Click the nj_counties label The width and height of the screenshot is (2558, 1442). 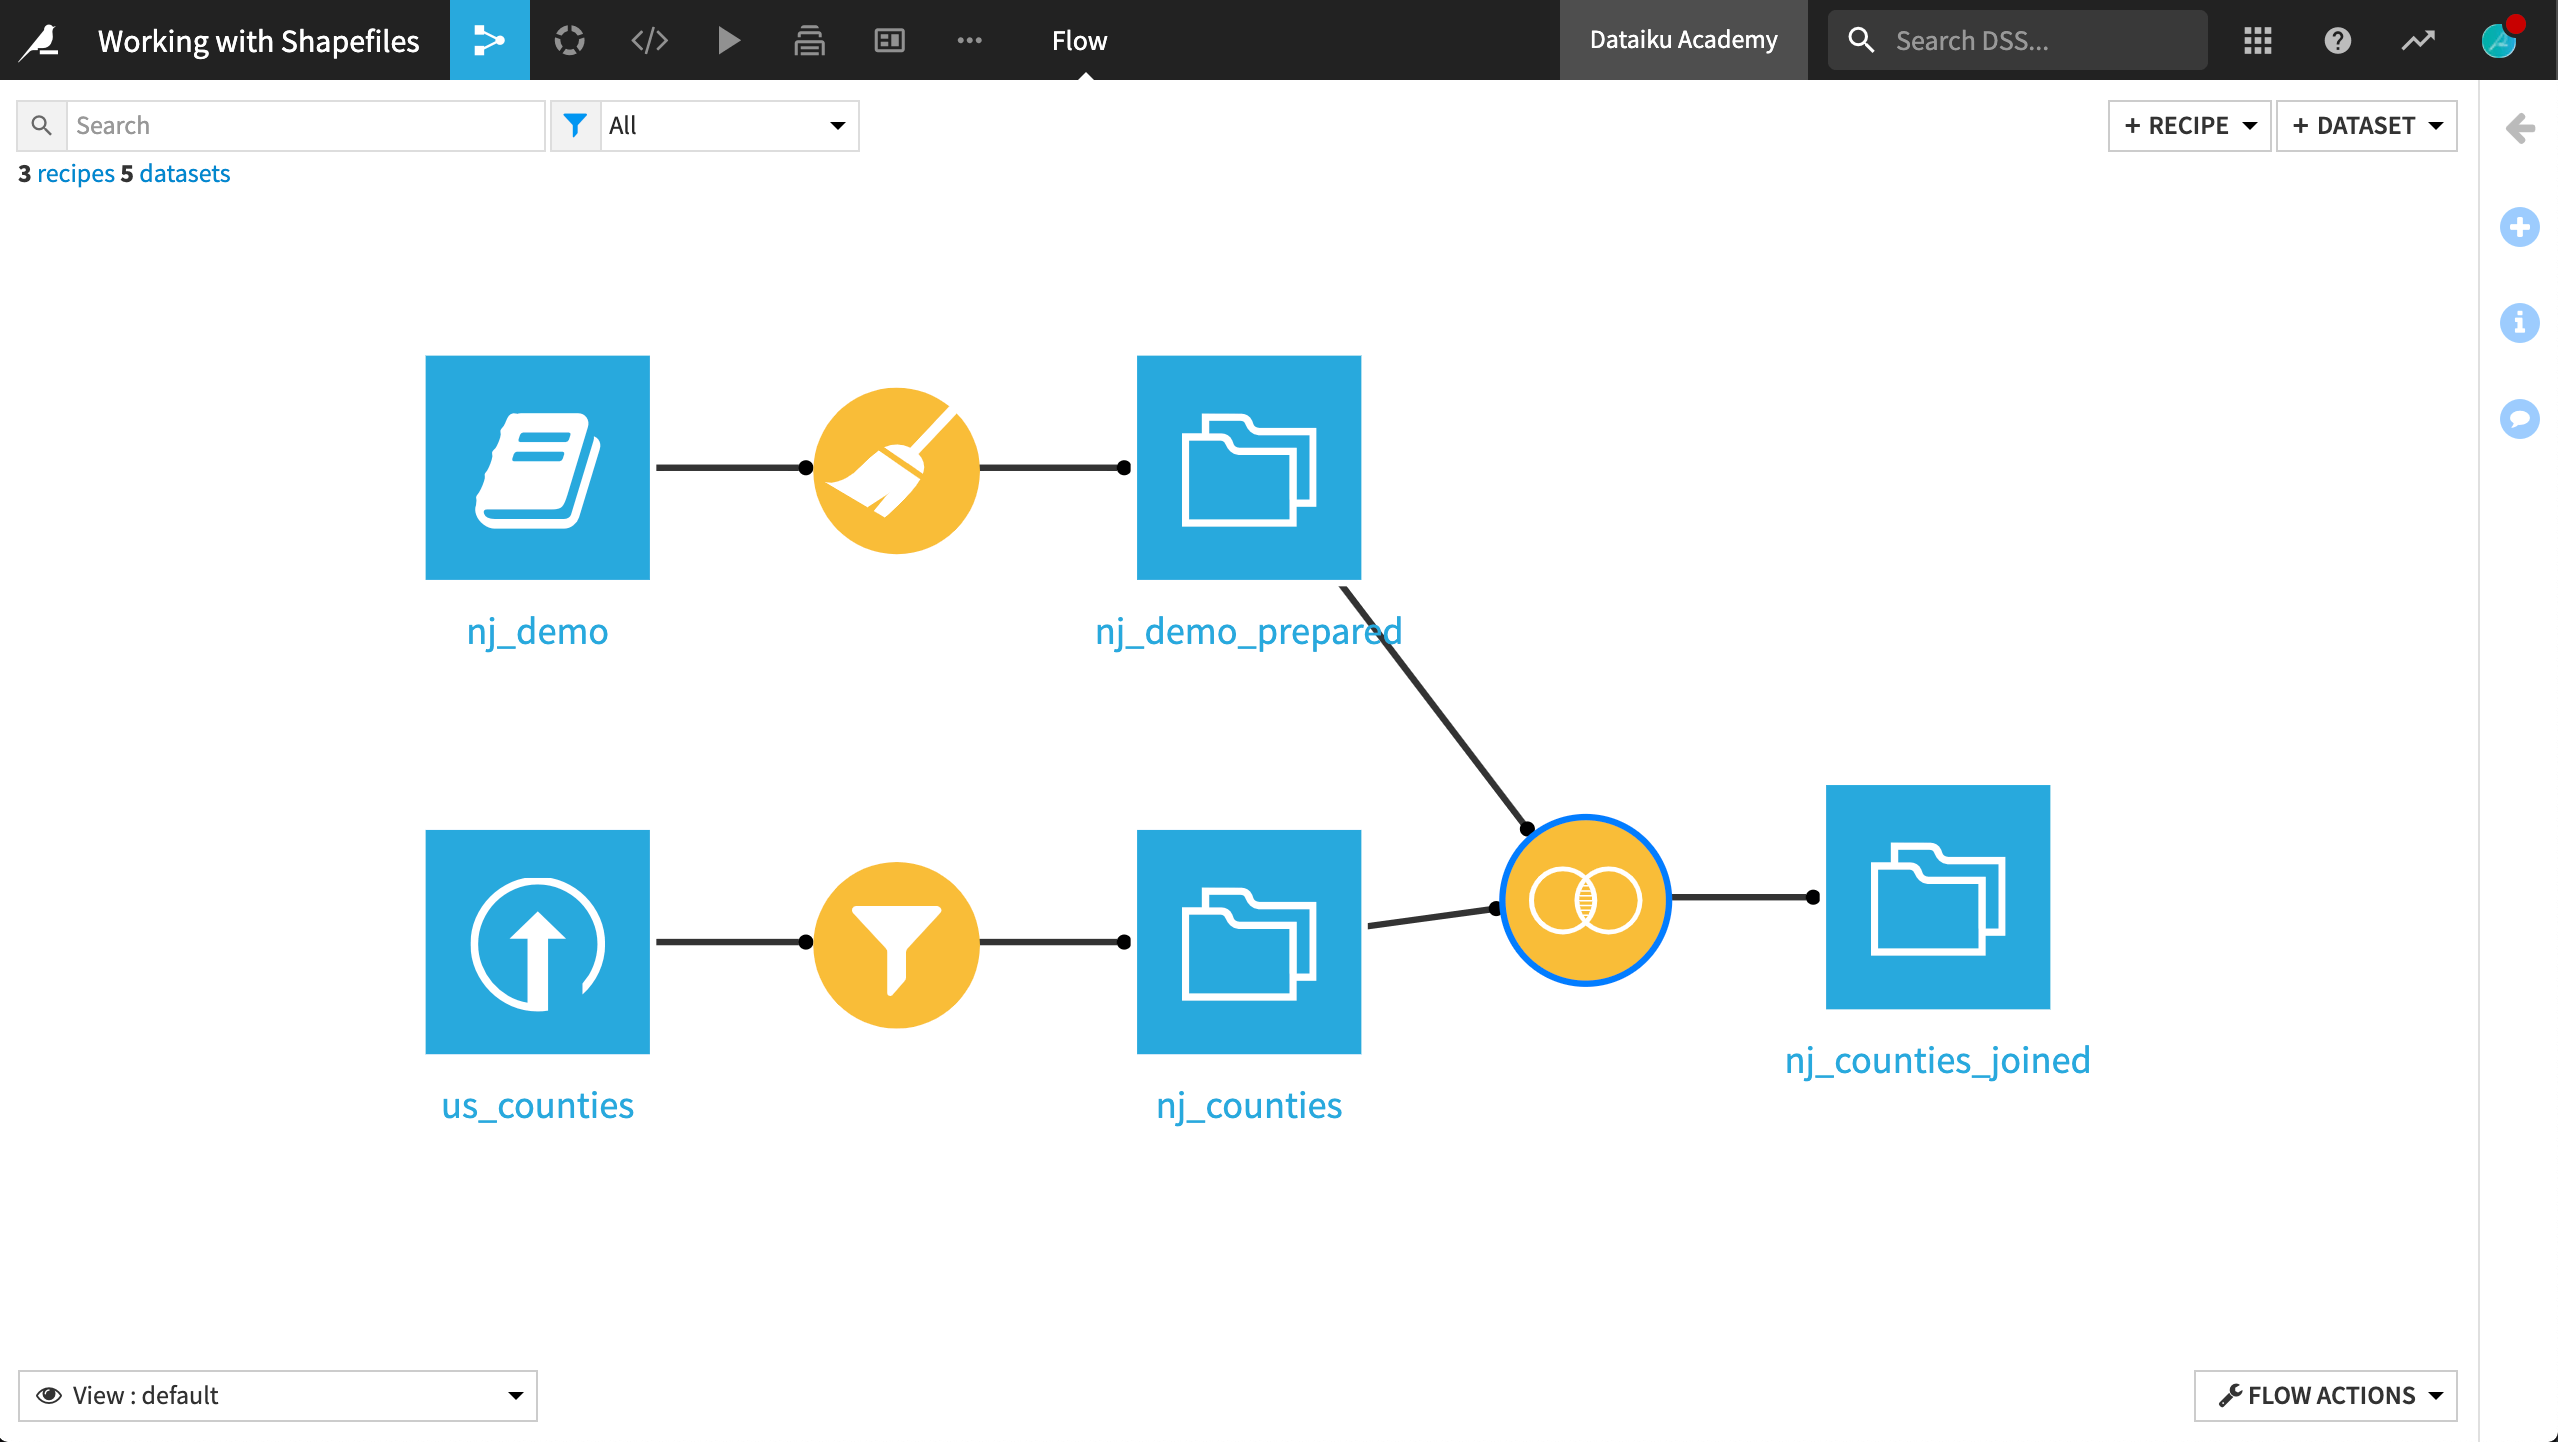point(1248,1105)
